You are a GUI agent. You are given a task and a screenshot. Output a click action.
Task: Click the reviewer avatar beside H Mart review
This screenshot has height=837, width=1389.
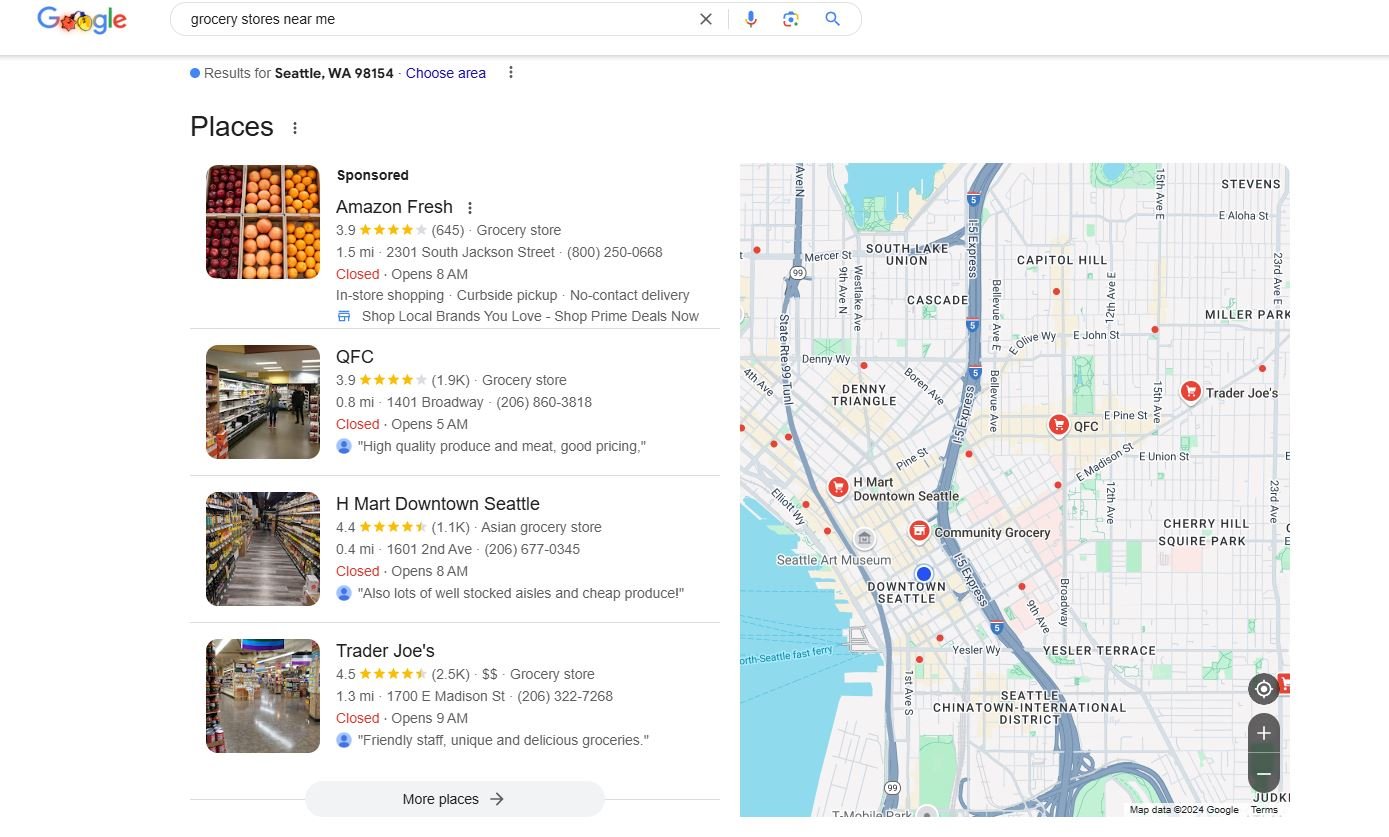[x=344, y=593]
